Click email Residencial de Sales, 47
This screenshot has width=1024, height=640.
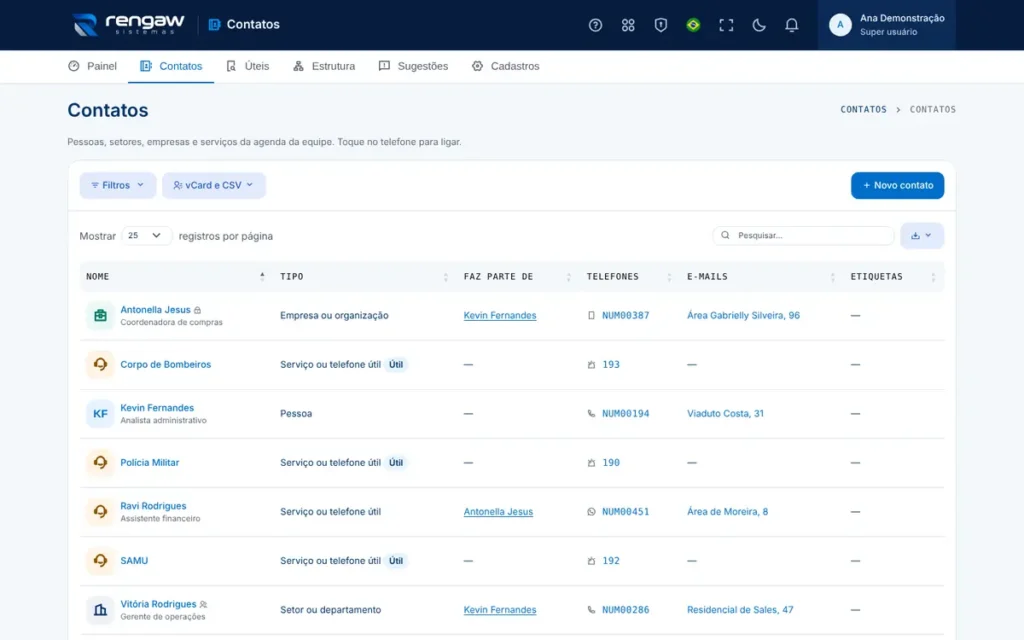[740, 609]
